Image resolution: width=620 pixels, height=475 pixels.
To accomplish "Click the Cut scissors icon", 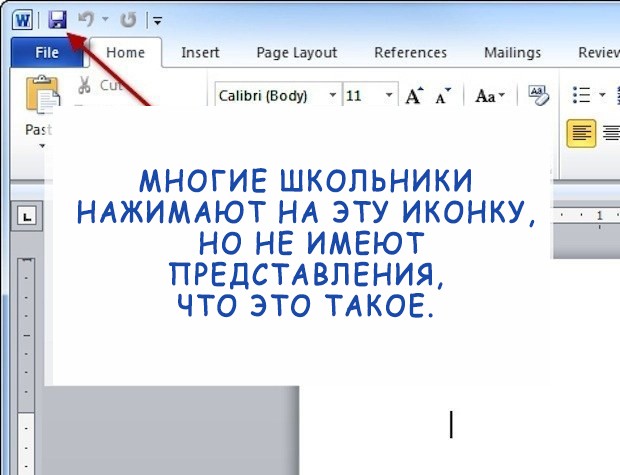I will (84, 85).
